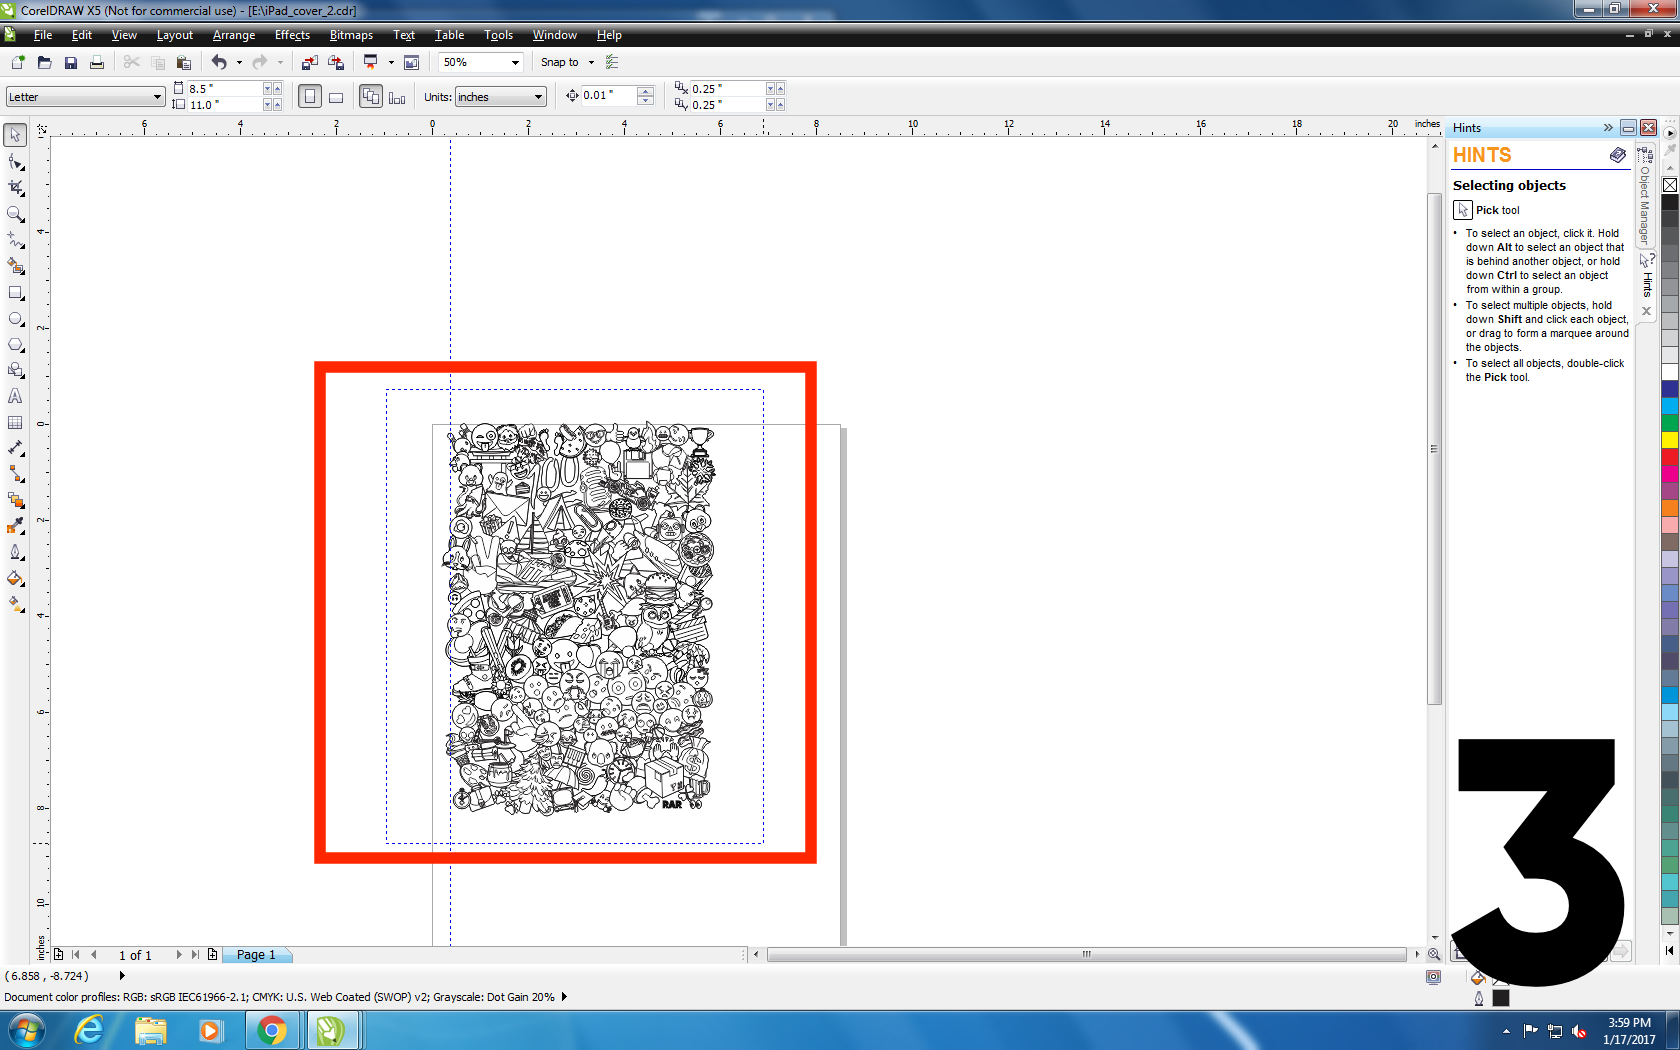
Task: Open the Layout menu
Action: [175, 35]
